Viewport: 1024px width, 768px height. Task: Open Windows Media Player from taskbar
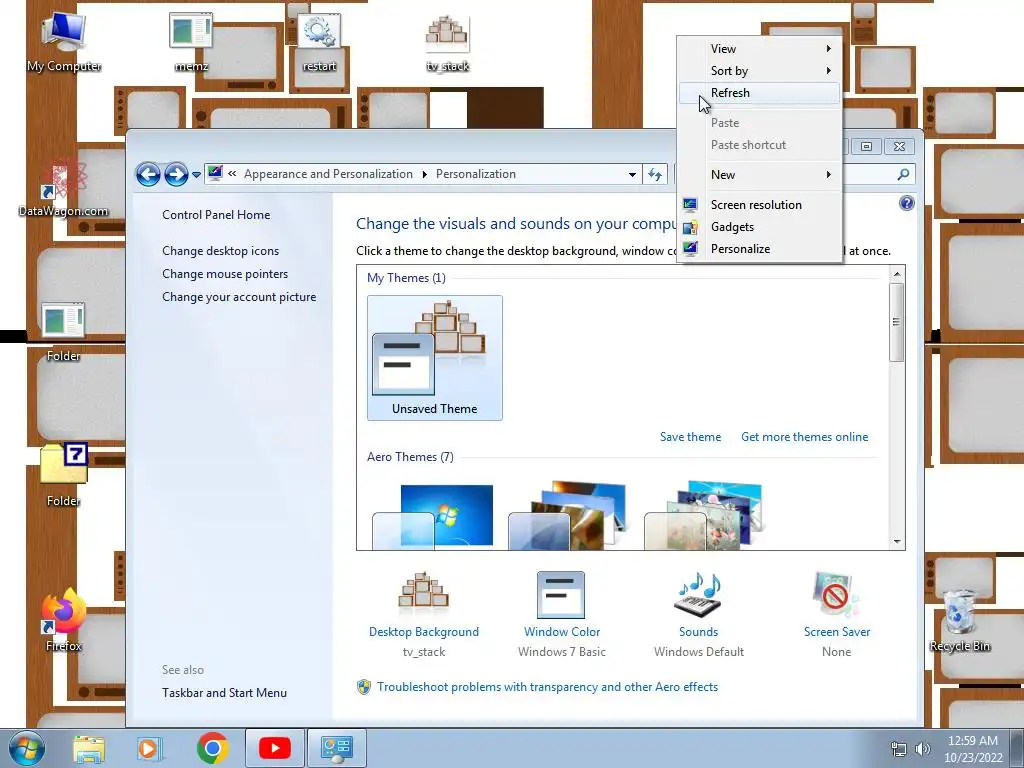(x=149, y=748)
